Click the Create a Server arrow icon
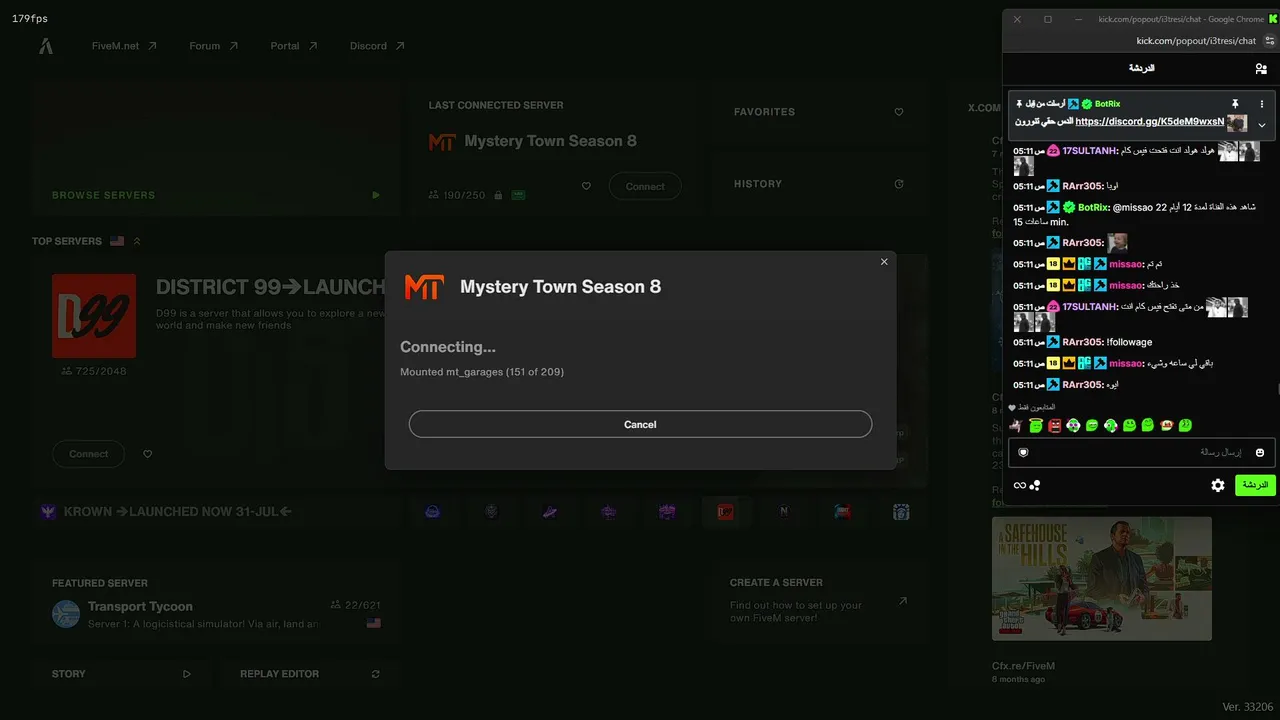The height and width of the screenshot is (720, 1280). 903,601
